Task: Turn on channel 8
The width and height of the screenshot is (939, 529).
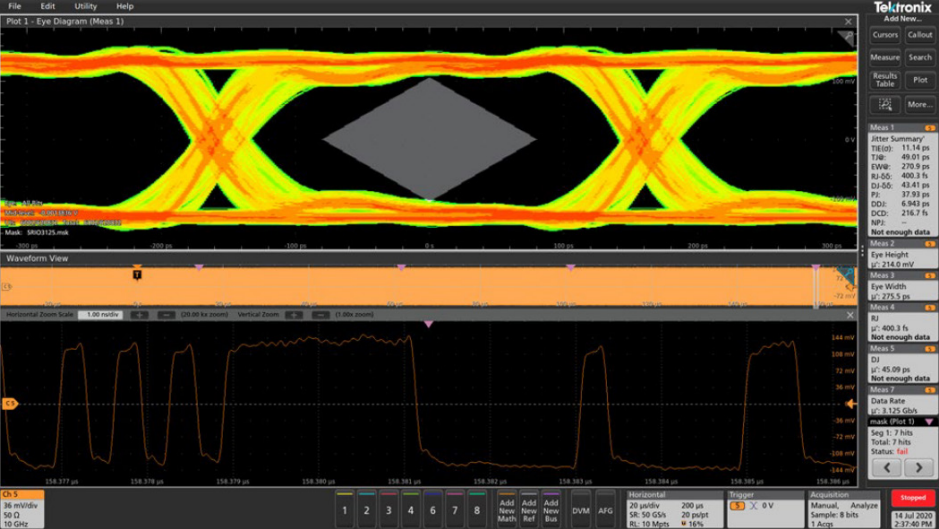Action: pos(477,509)
